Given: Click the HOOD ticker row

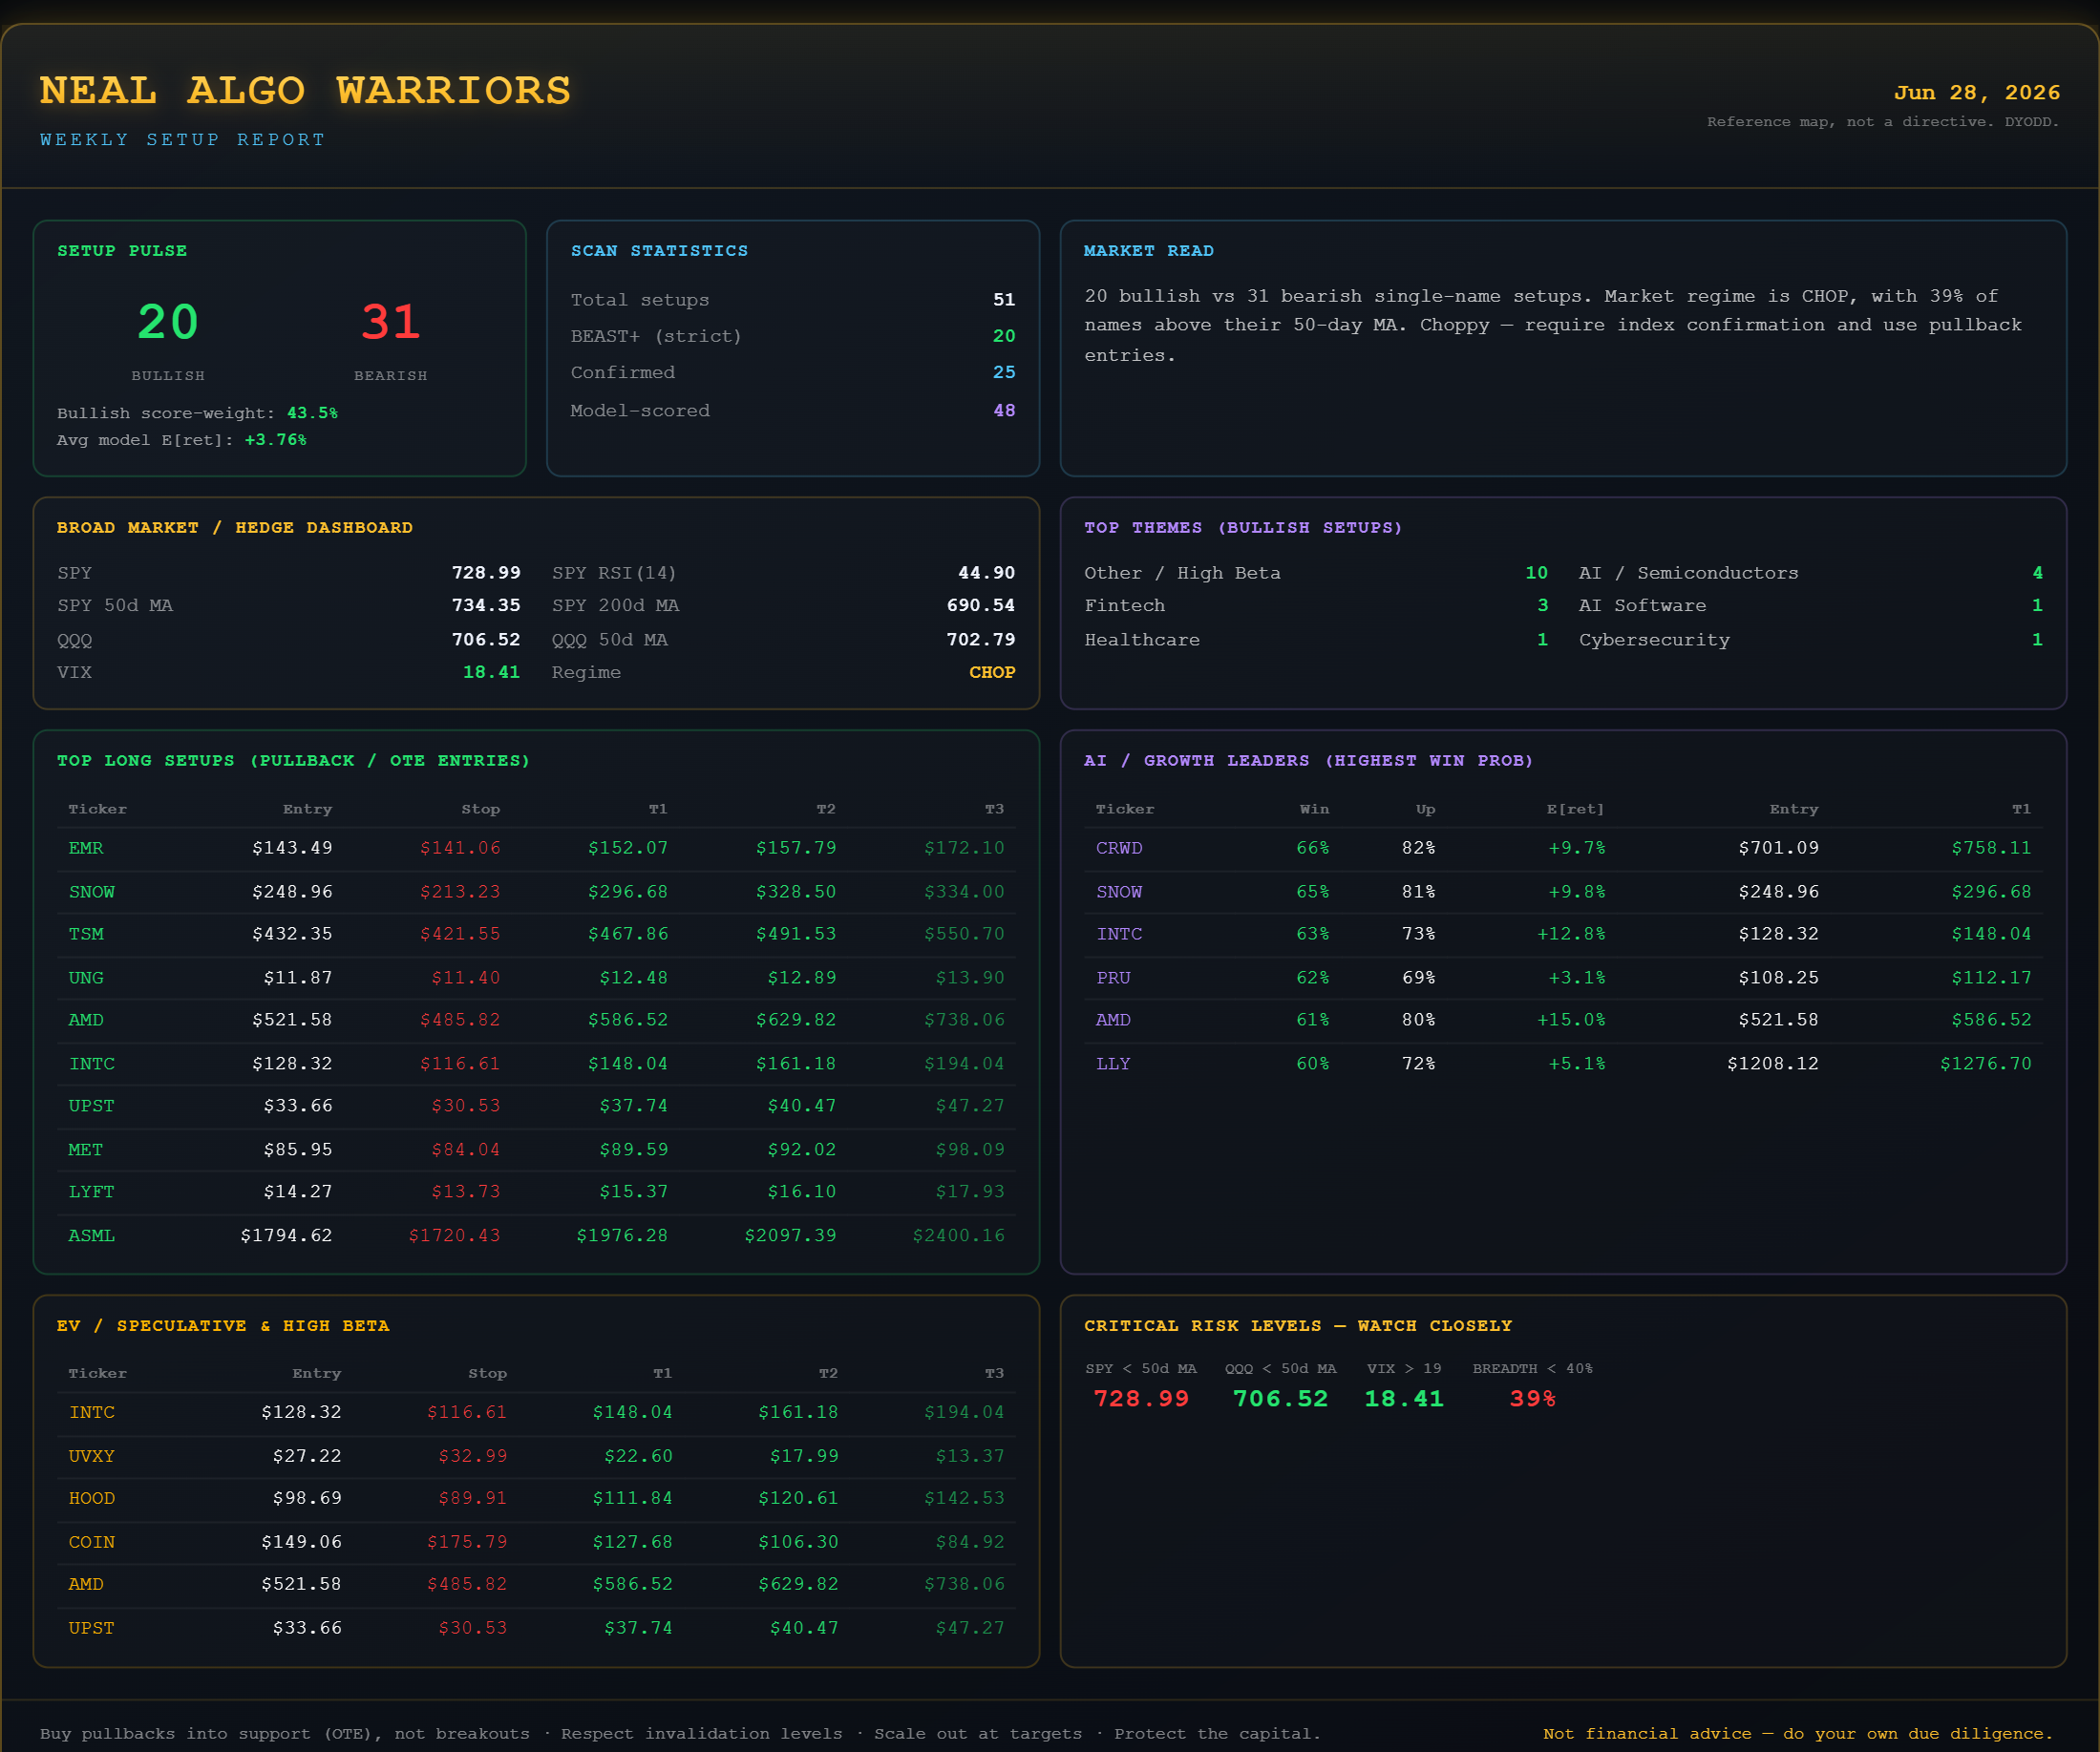Looking at the screenshot, I should [536, 1498].
